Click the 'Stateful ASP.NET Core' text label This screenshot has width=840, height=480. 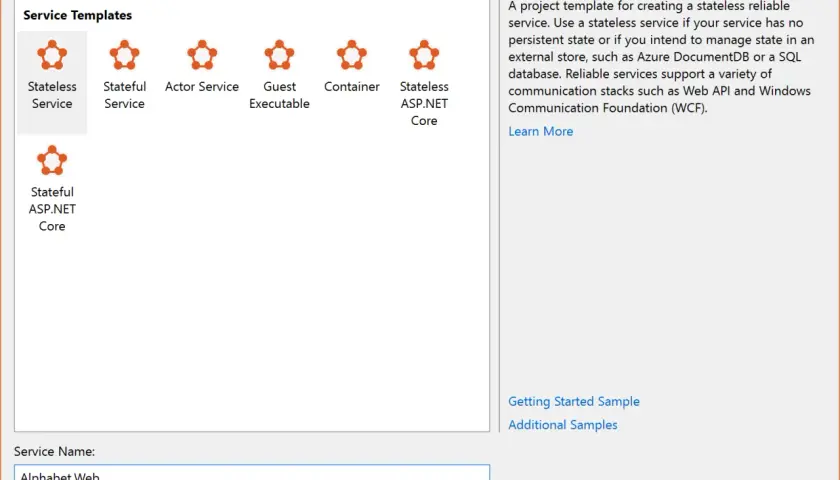52,209
